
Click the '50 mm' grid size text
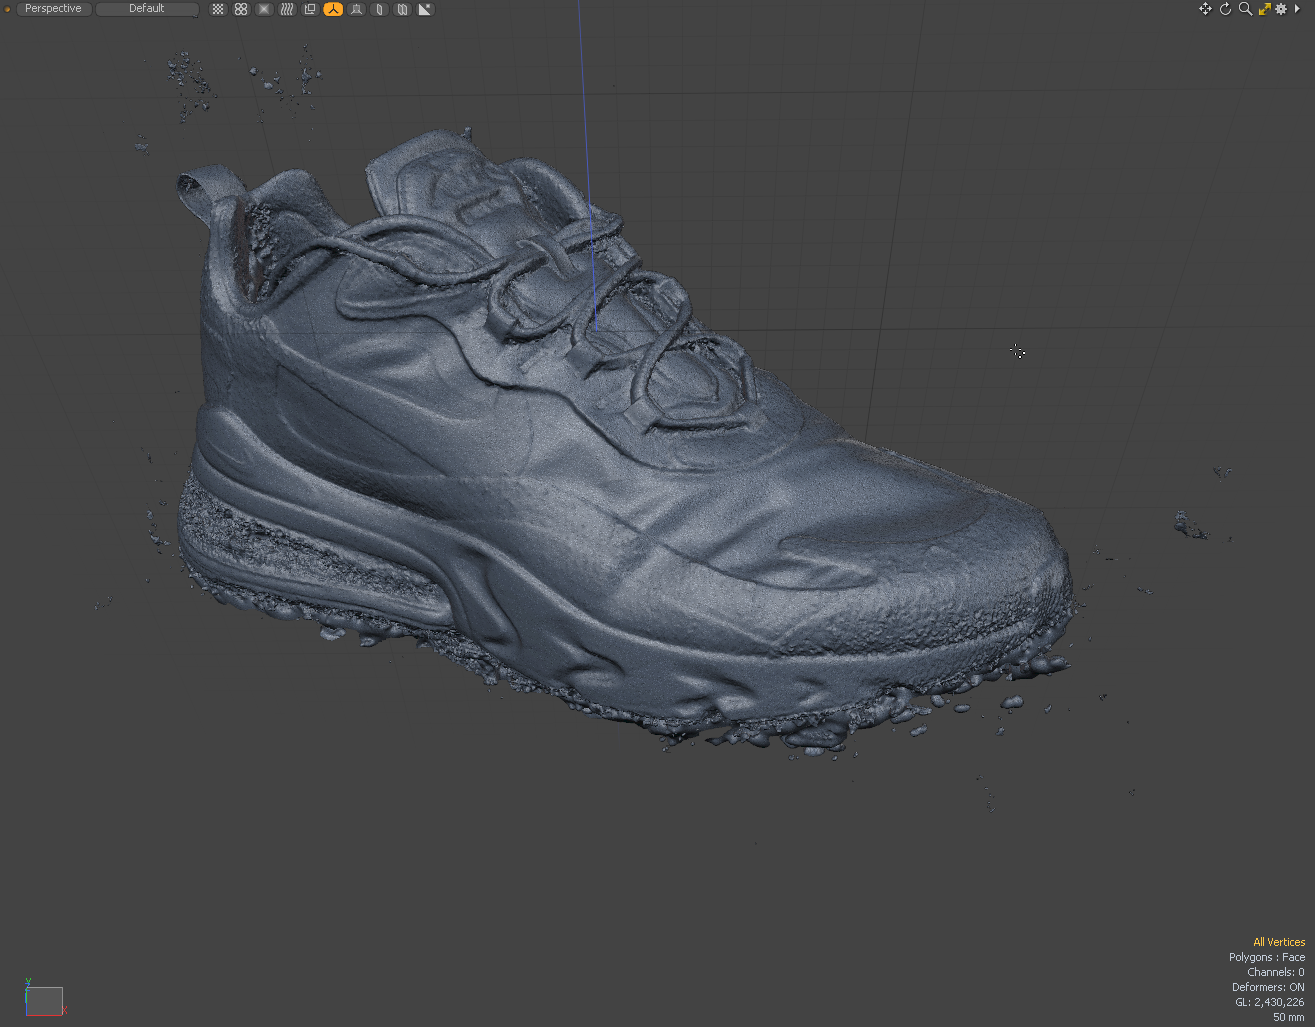[x=1289, y=1017]
